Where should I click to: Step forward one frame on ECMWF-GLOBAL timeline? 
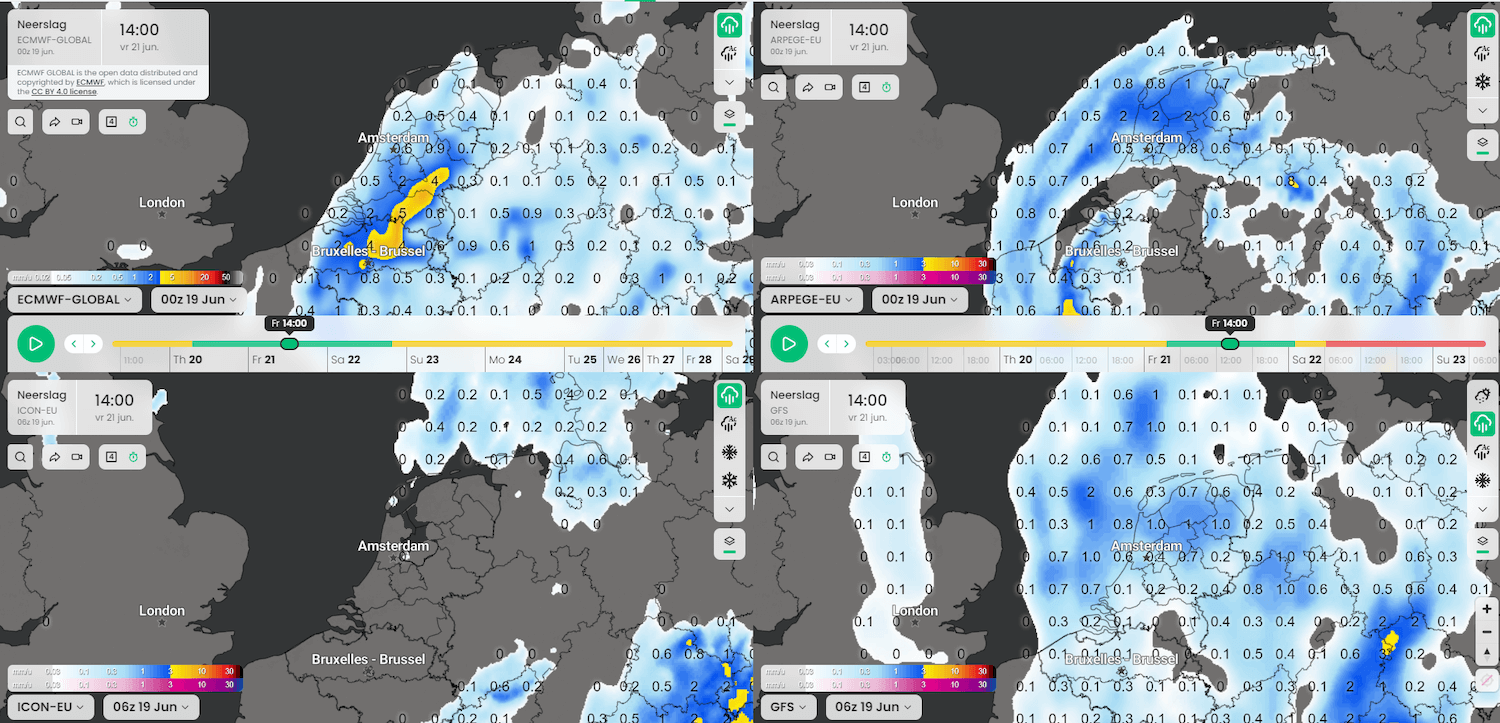pyautogui.click(x=93, y=344)
